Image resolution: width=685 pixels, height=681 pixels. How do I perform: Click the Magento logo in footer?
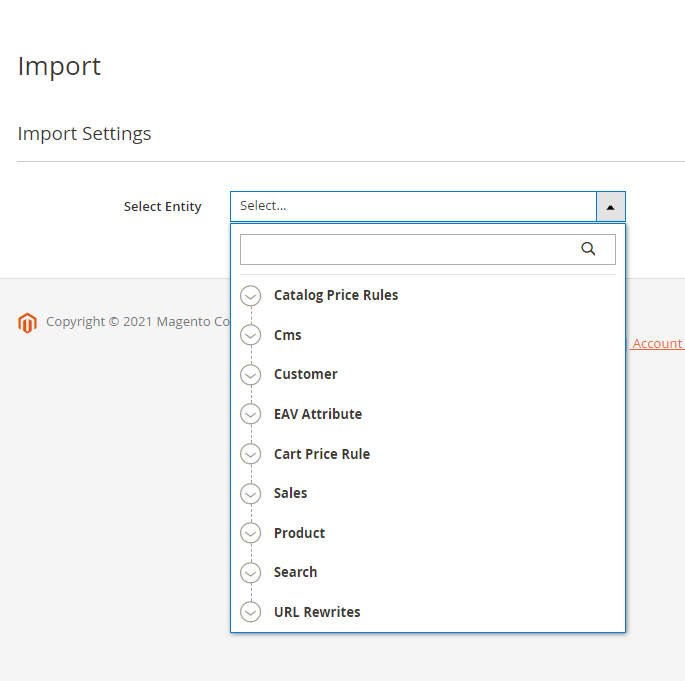(x=27, y=323)
